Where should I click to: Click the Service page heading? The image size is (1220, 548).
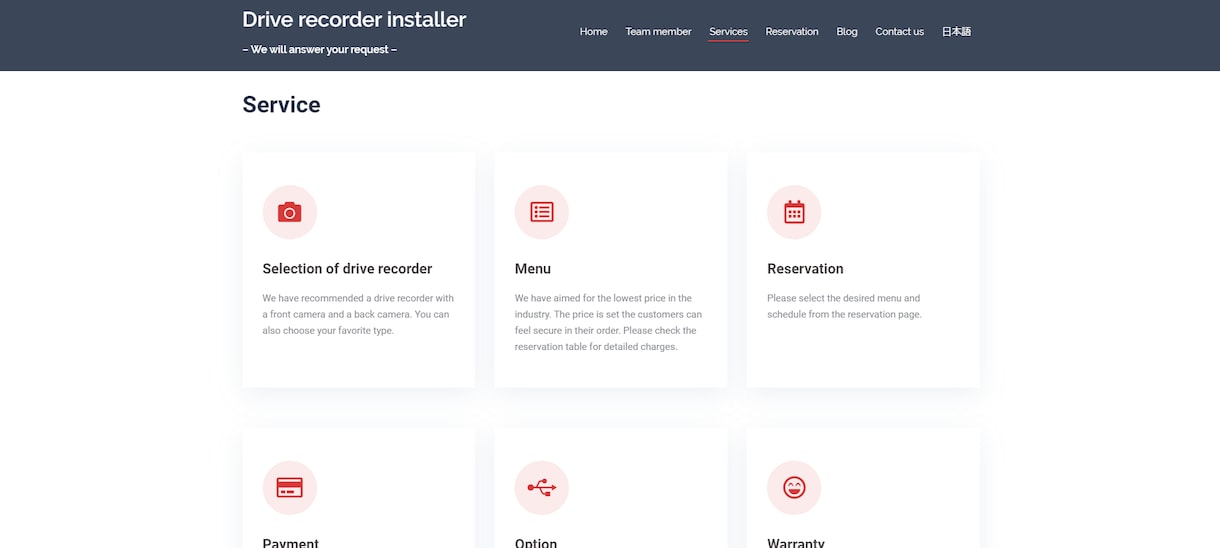click(x=281, y=105)
